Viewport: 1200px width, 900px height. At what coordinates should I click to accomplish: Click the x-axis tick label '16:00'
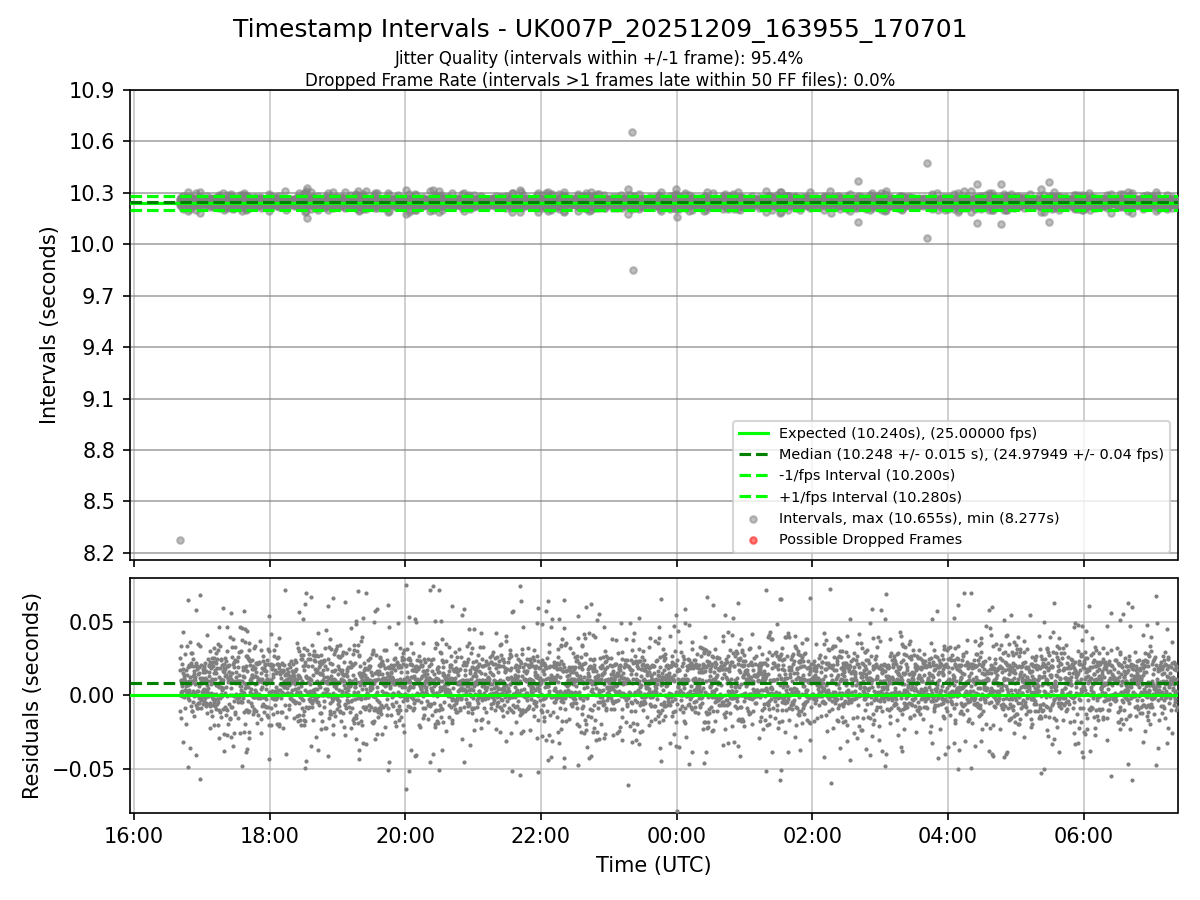tap(134, 834)
